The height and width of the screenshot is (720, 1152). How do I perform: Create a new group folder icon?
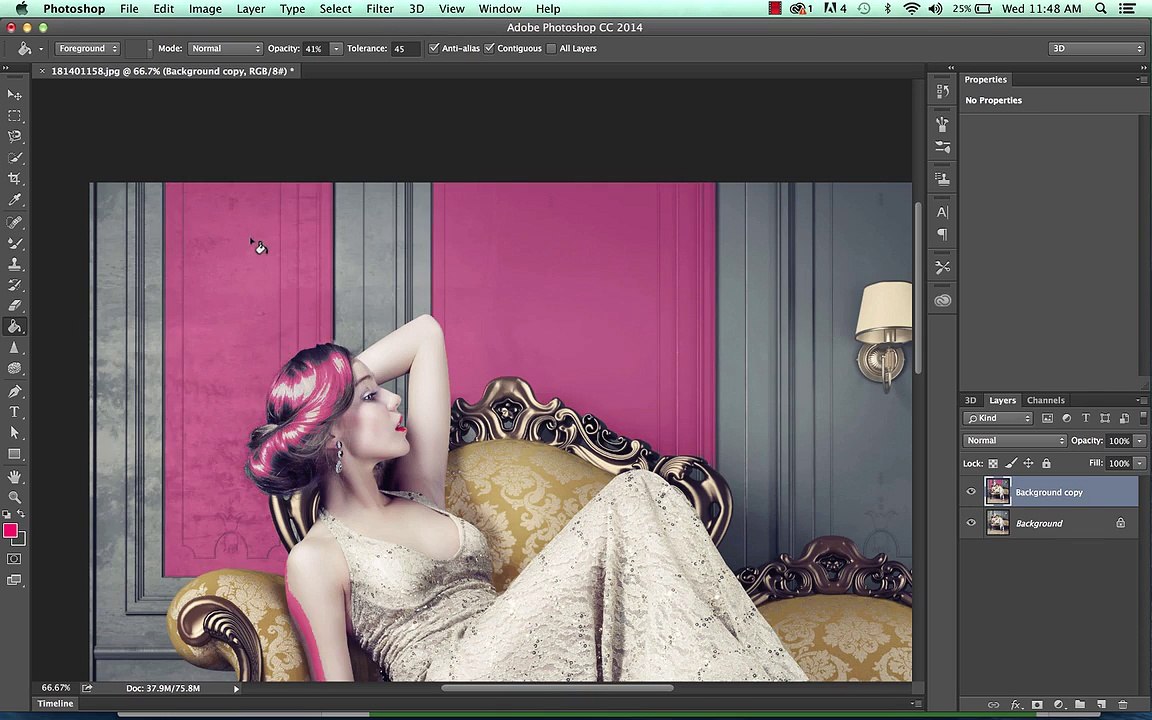(1080, 705)
